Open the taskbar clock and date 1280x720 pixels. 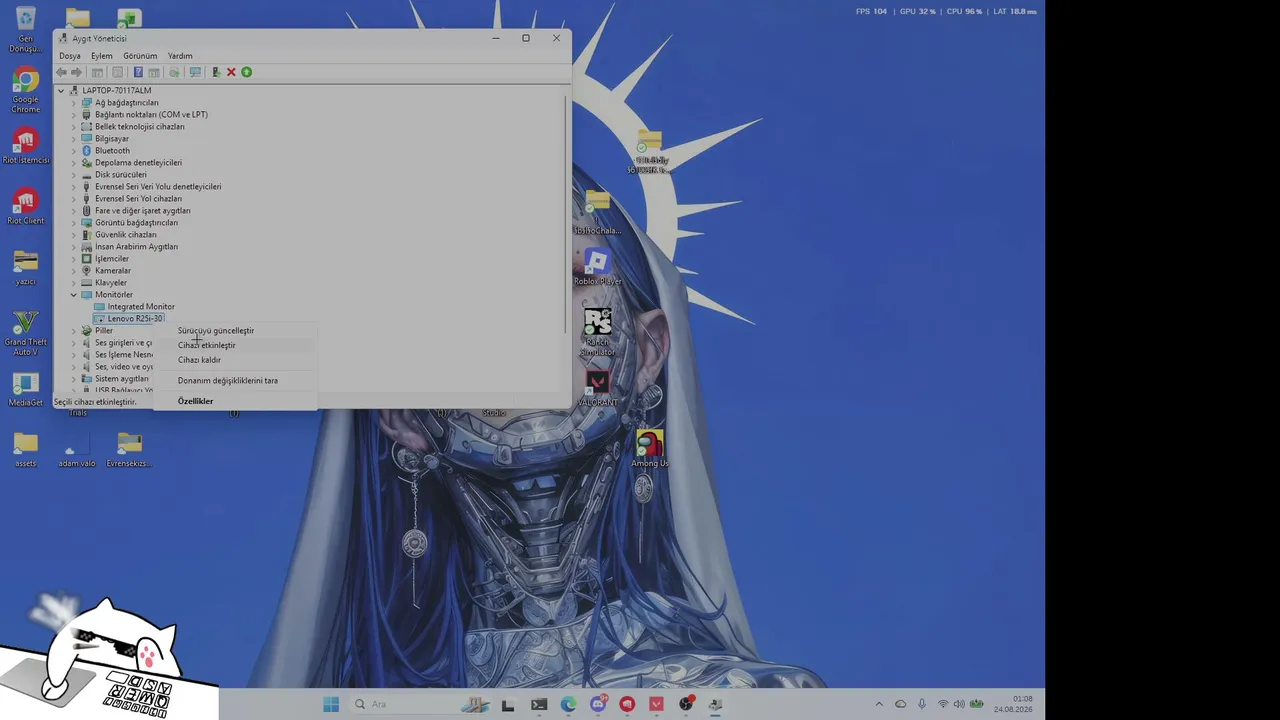(1013, 704)
